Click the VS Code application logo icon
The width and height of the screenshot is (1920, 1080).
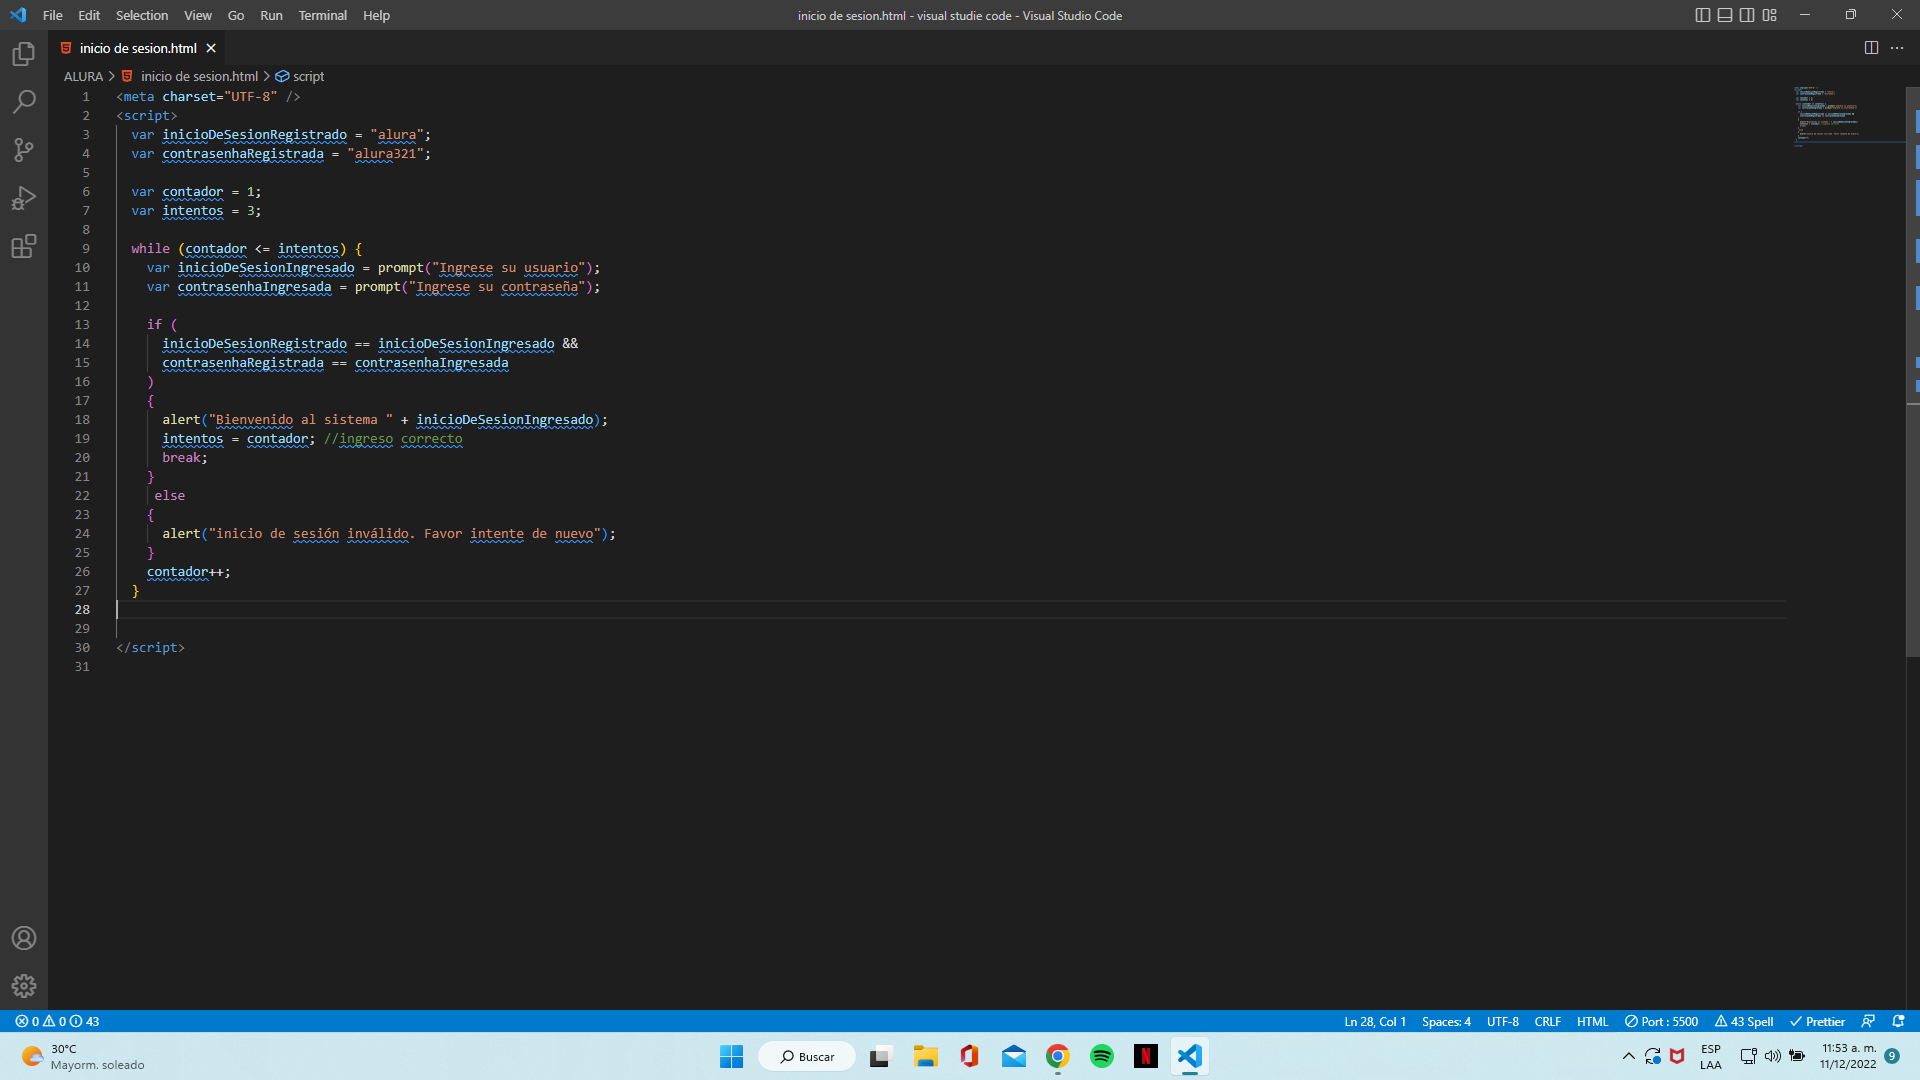(x=18, y=15)
